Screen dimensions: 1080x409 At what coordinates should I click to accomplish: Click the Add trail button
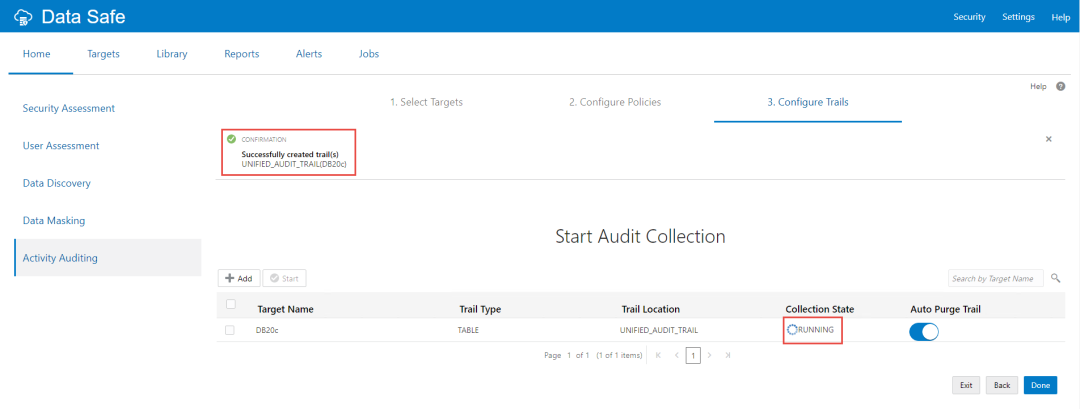[x=238, y=278]
